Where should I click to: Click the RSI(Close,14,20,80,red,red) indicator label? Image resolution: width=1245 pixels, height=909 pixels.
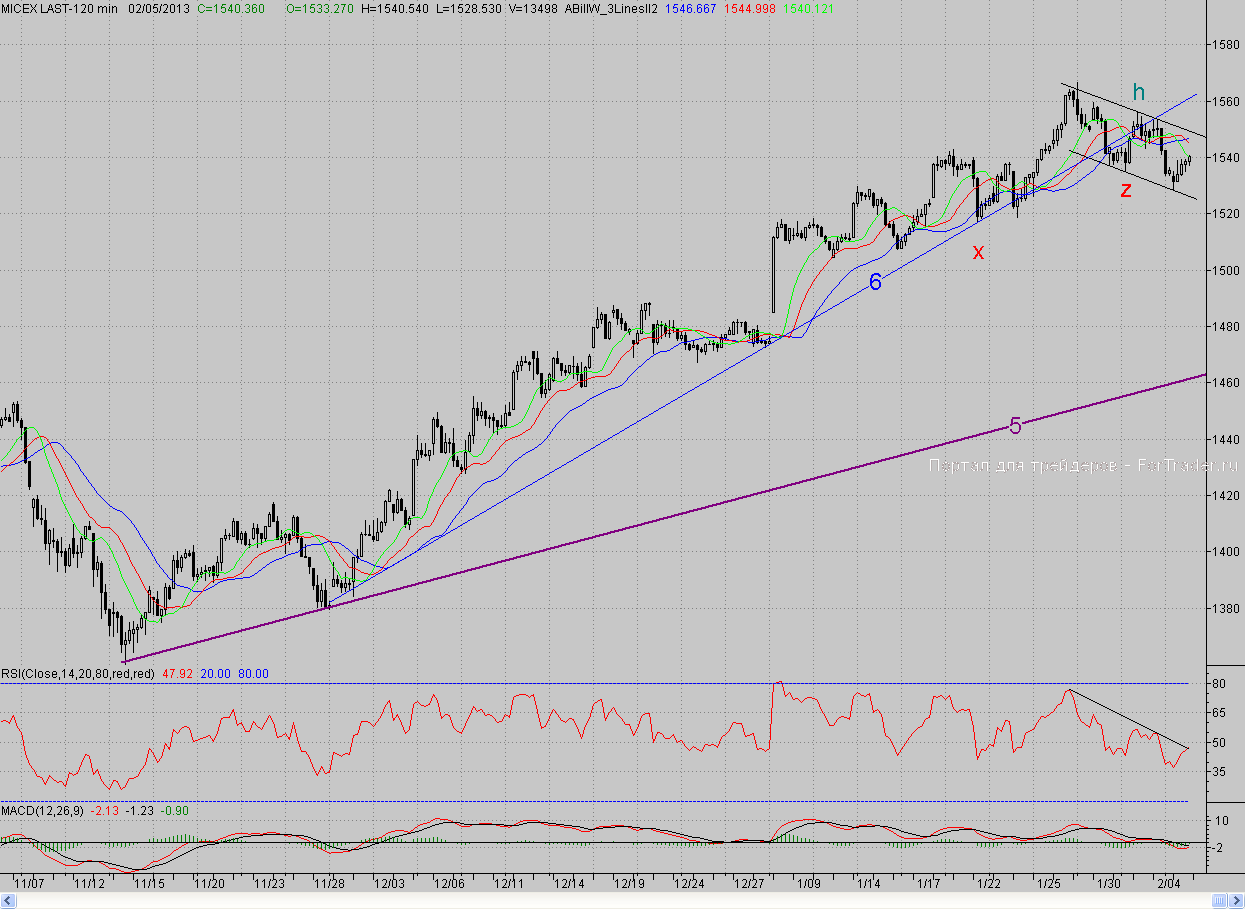click(78, 675)
